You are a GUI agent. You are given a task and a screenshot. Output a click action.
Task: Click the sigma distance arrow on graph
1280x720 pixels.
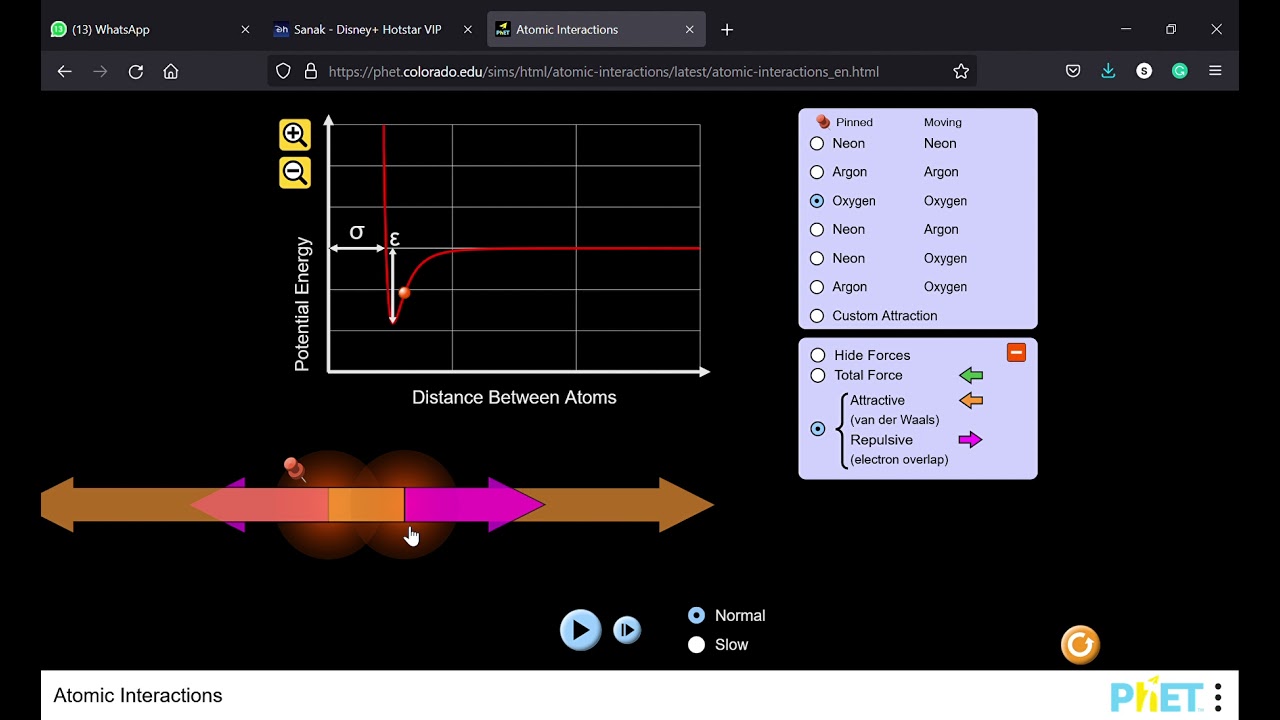357,248
